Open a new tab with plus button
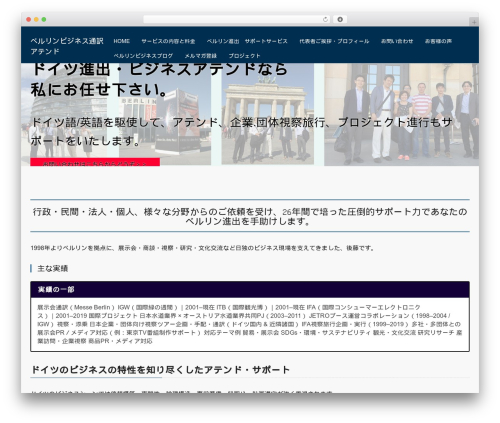500x423 pixels. [x=474, y=22]
